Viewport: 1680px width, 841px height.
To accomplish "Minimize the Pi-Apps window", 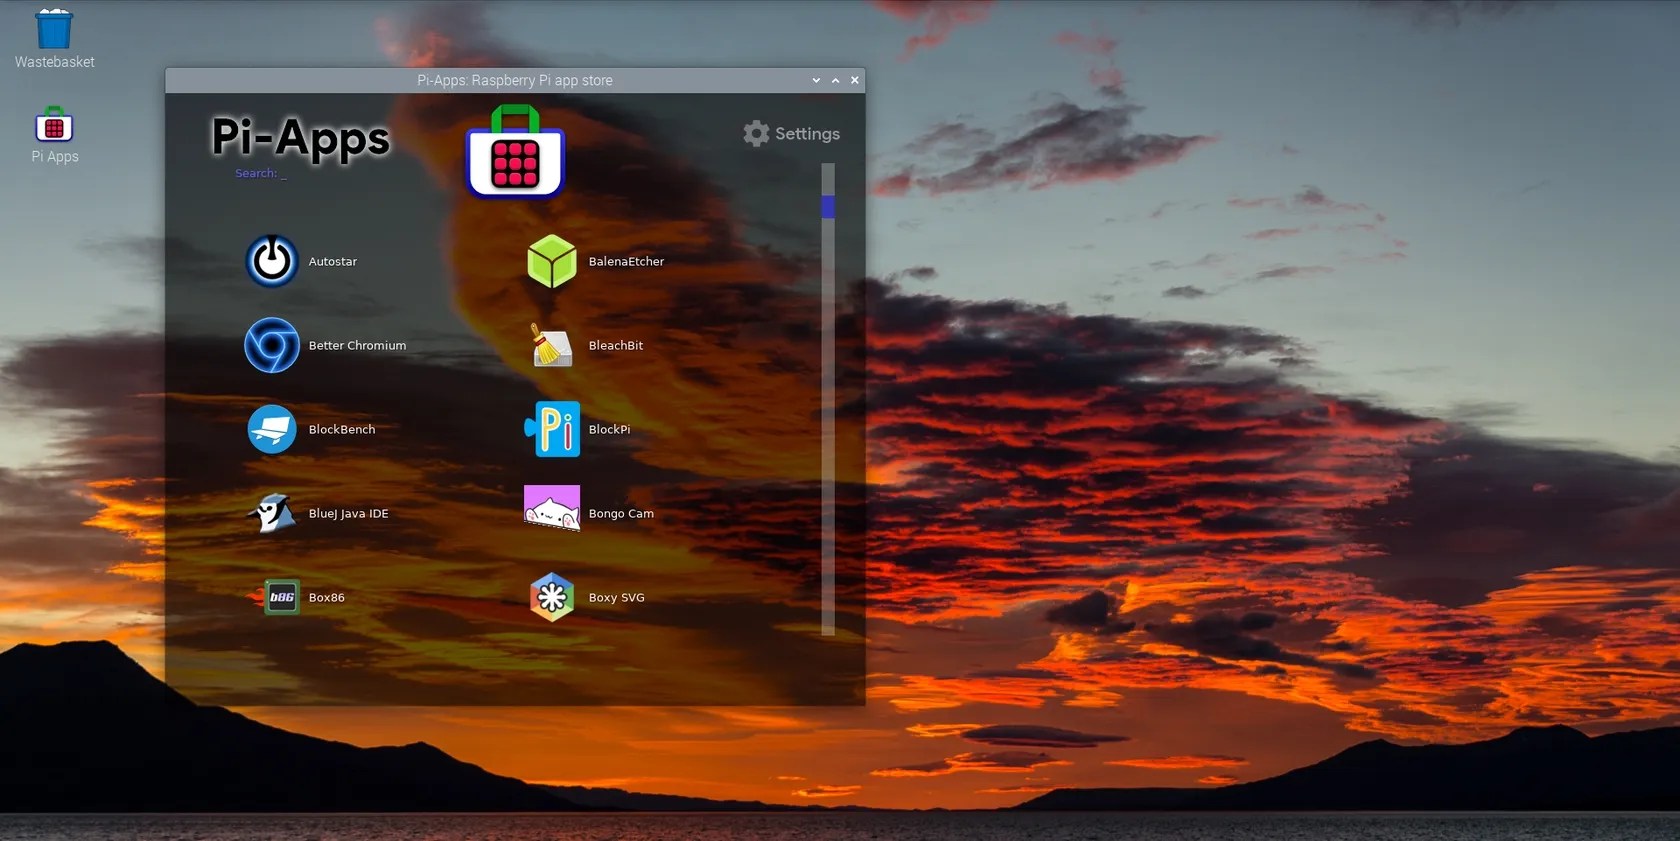I will click(816, 80).
